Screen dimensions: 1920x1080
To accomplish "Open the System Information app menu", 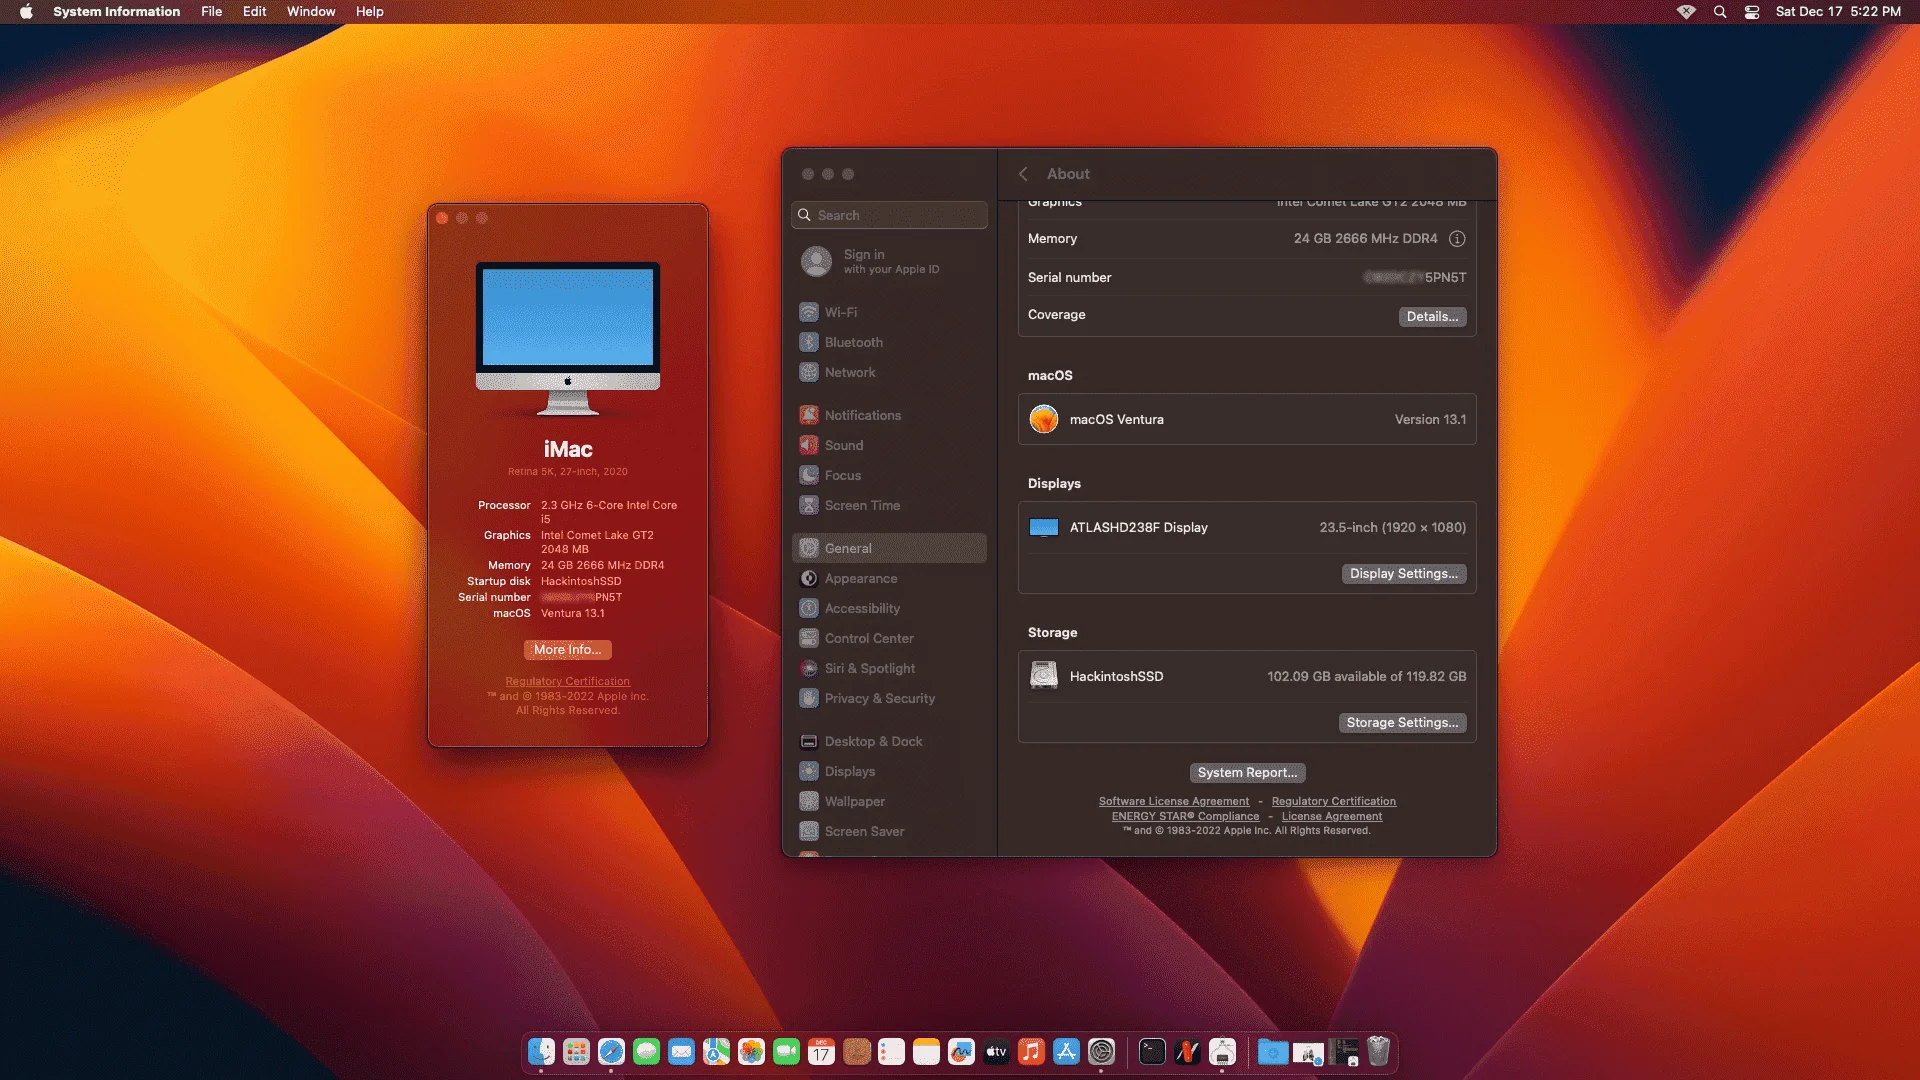I will [x=117, y=12].
